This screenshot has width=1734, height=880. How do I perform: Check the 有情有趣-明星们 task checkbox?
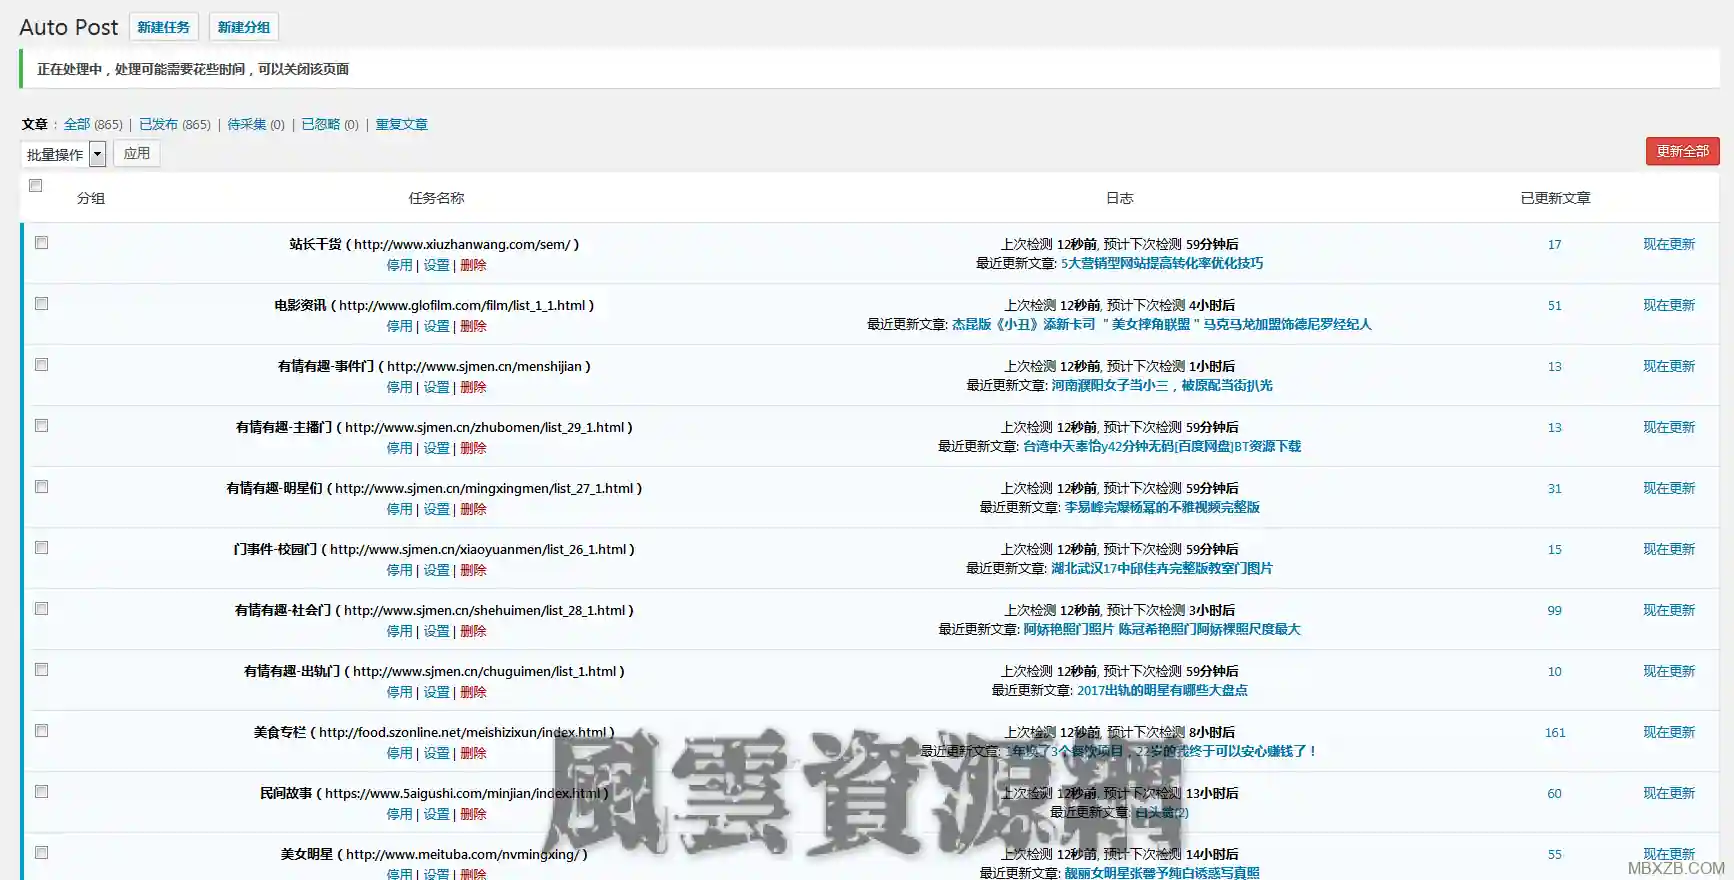click(x=42, y=486)
